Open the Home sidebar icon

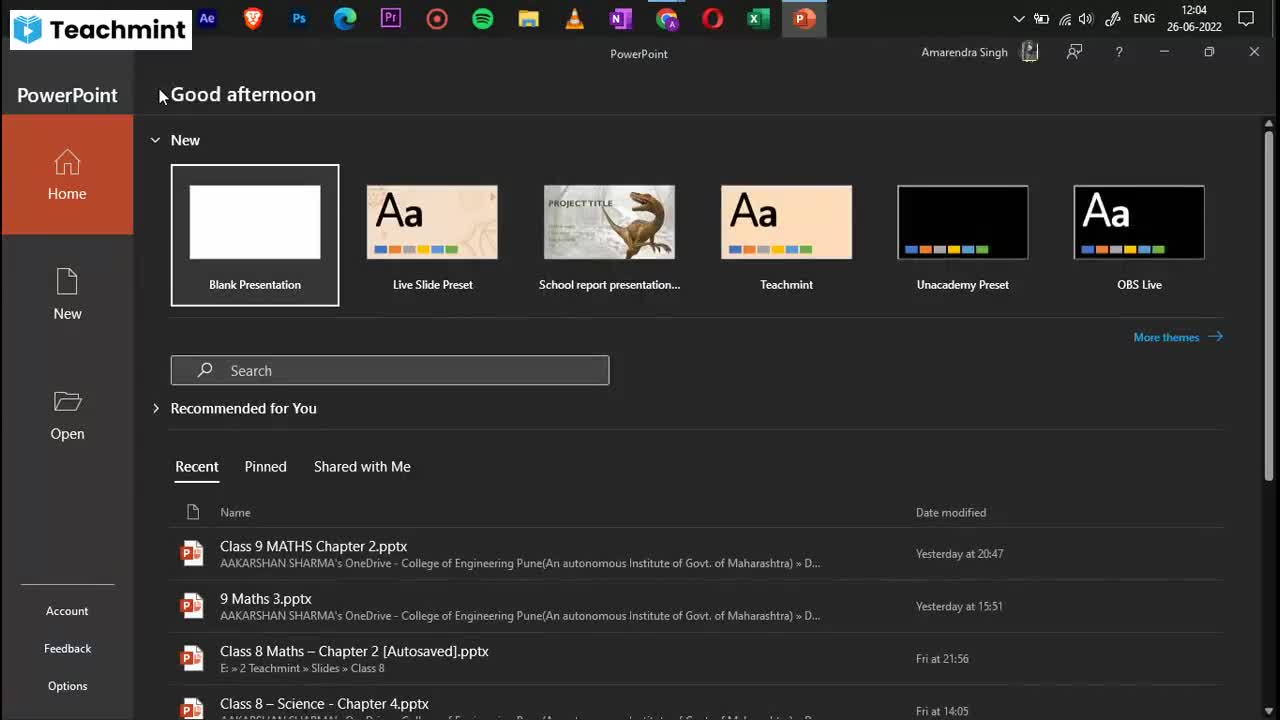67,174
